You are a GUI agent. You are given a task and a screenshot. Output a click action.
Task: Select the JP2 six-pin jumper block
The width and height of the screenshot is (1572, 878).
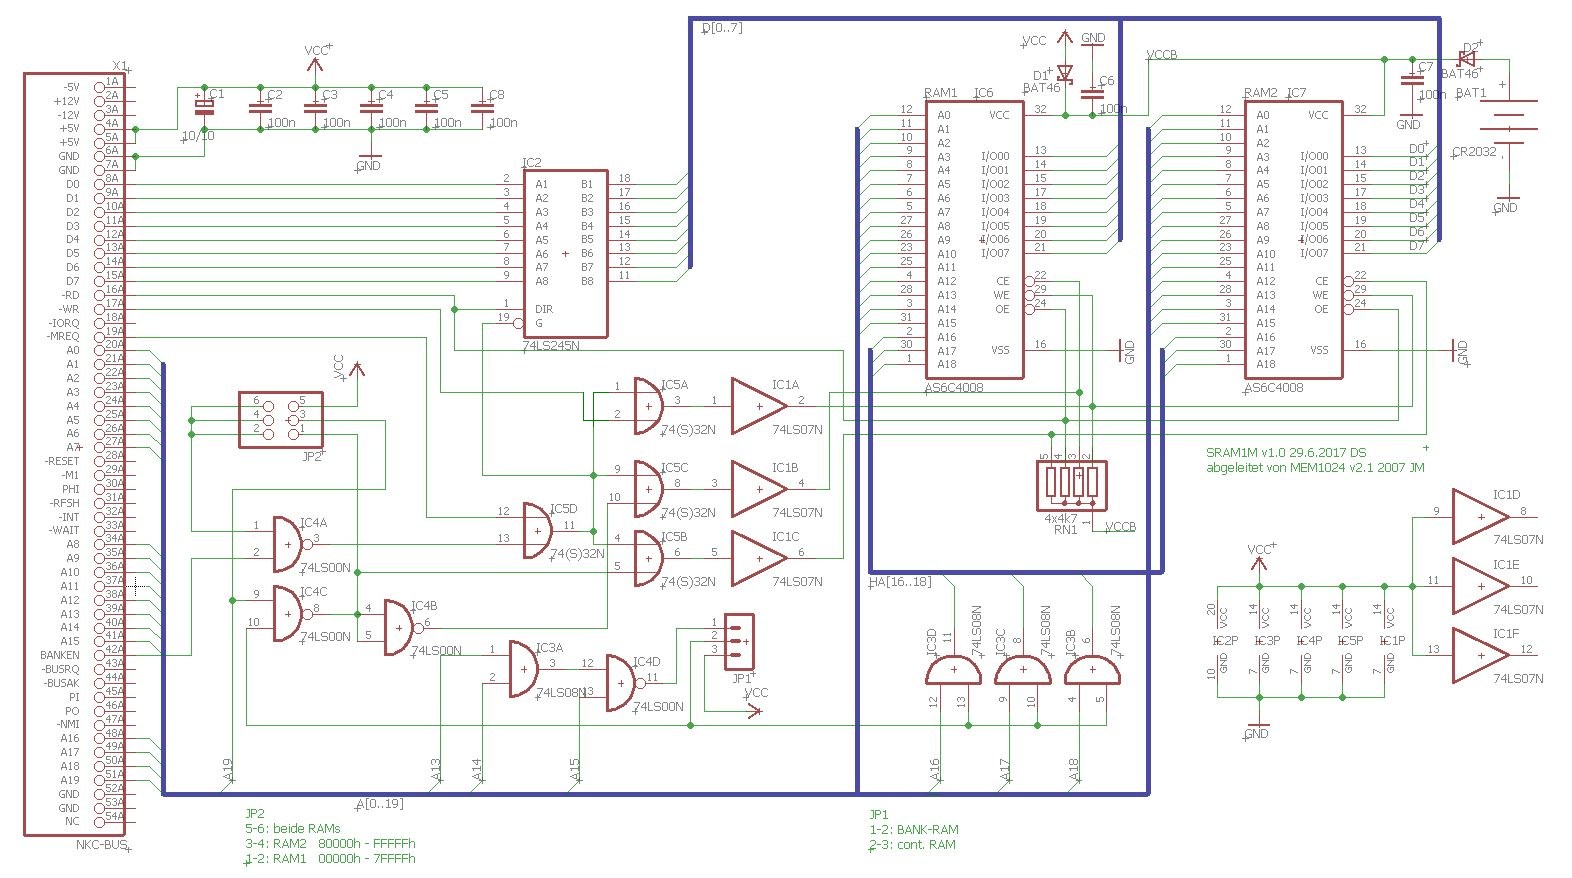click(280, 419)
